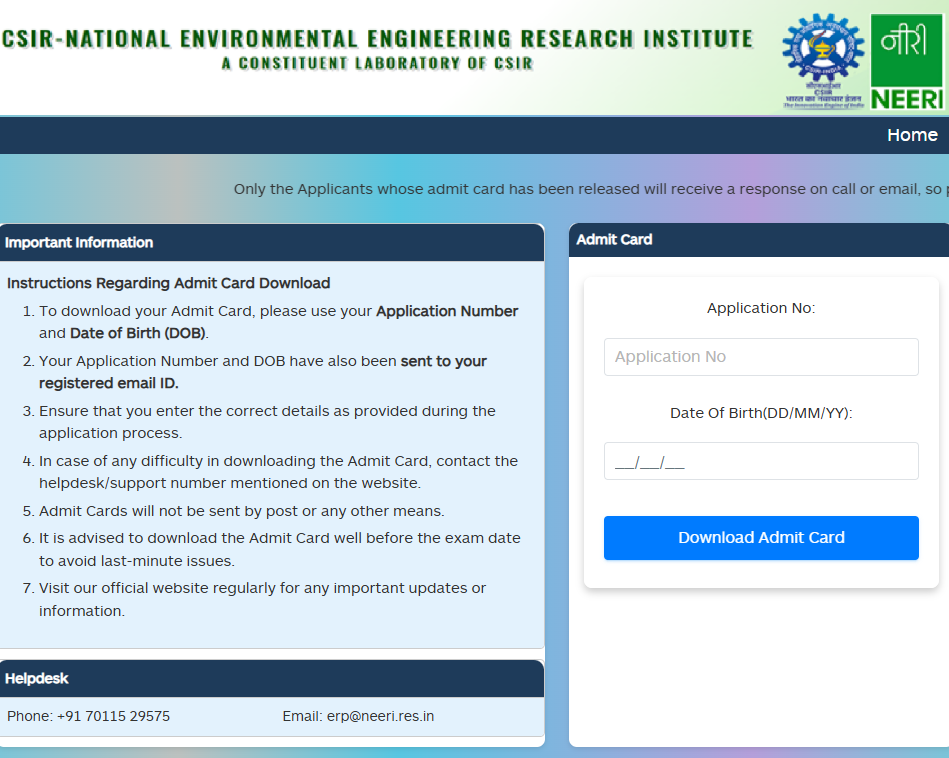Click instruction 5 about admit cards by post
This screenshot has height=758, width=949.
(x=241, y=511)
